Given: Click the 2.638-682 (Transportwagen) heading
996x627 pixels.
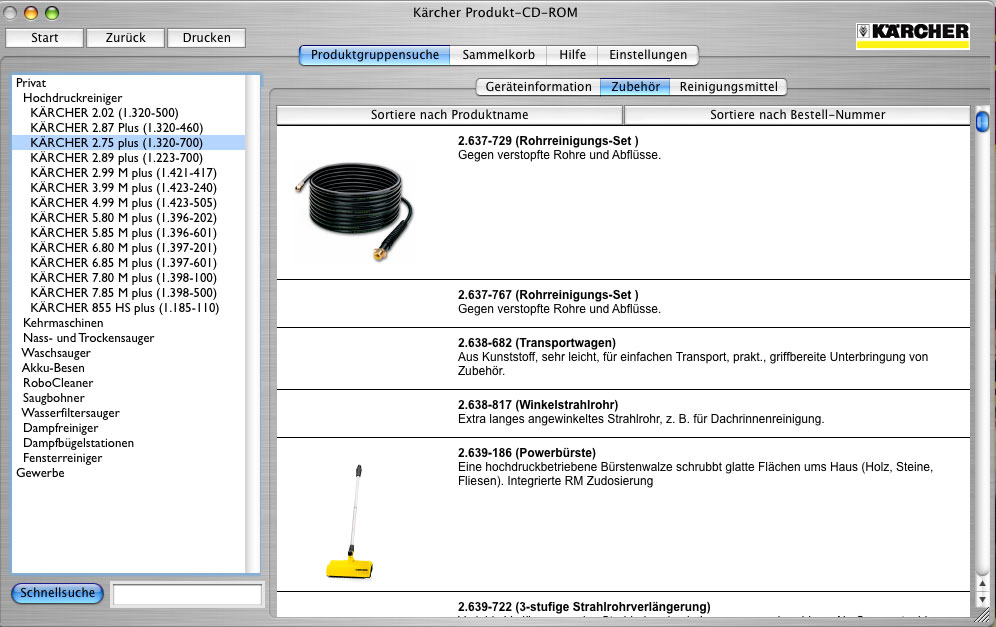Looking at the screenshot, I should pyautogui.click(x=537, y=343).
